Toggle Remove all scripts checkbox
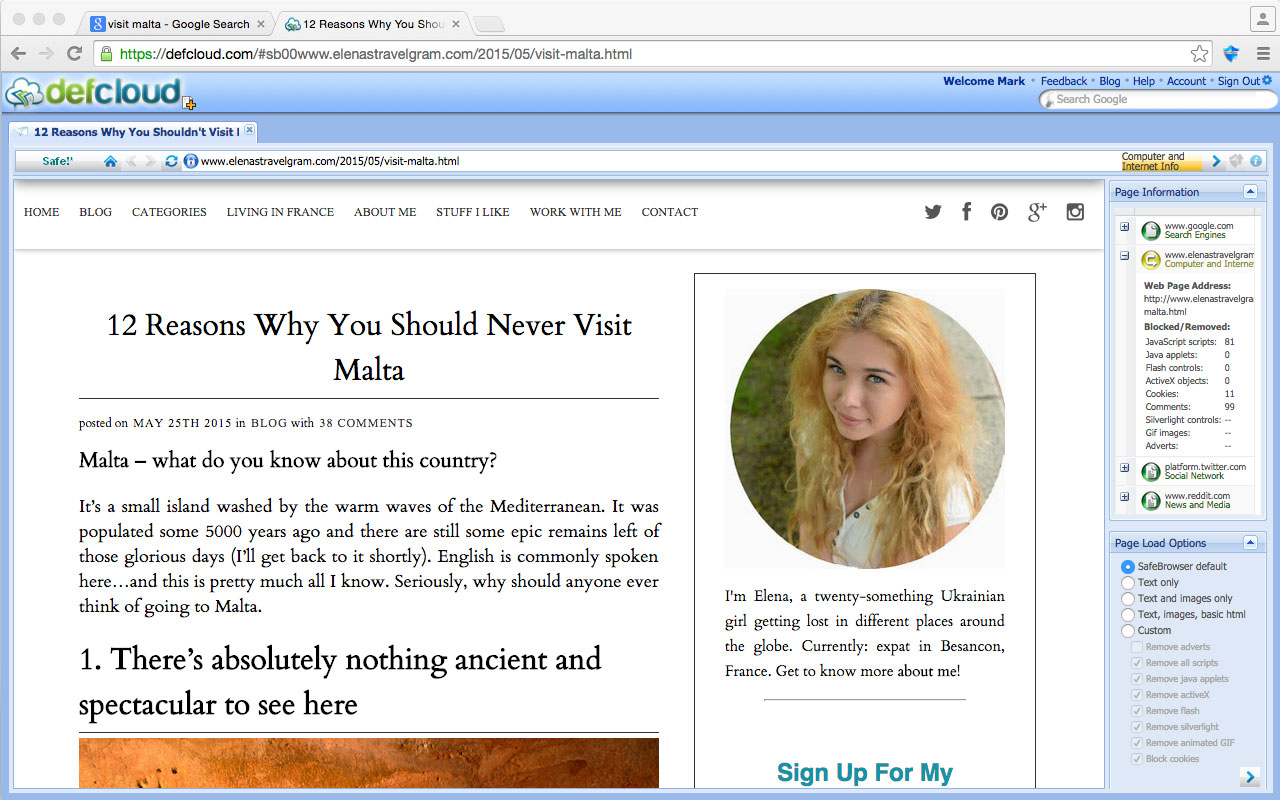Screen dimensions: 1280x800 tap(1137, 663)
